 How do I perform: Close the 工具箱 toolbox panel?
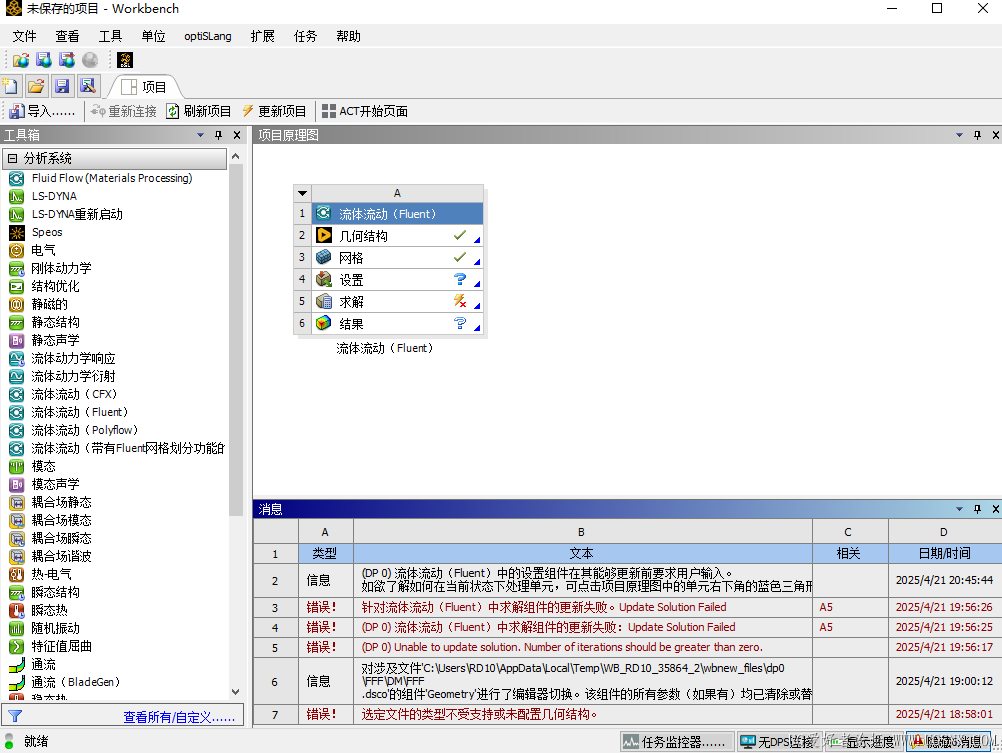(237, 135)
